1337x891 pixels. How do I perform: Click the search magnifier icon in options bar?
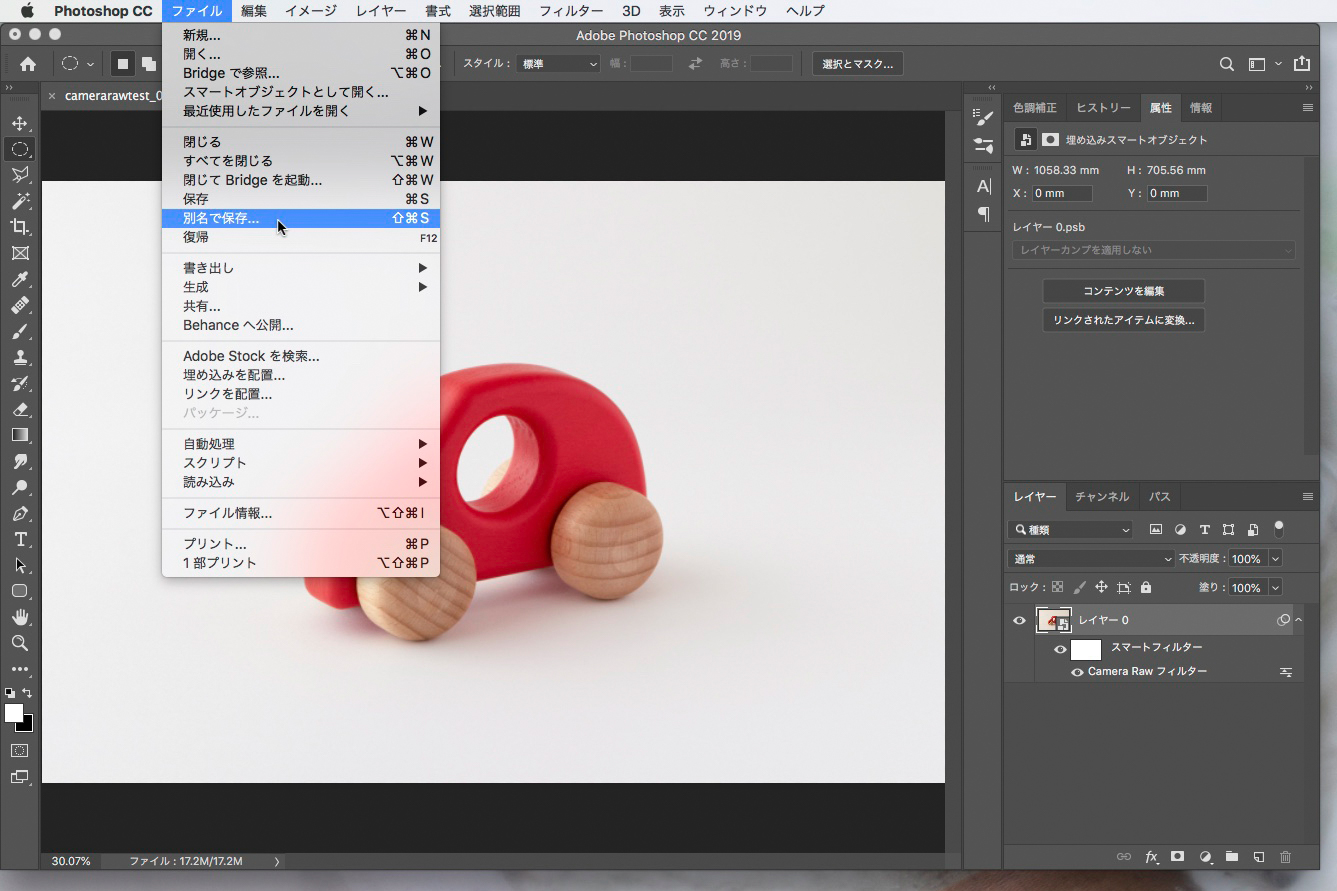pos(1226,64)
